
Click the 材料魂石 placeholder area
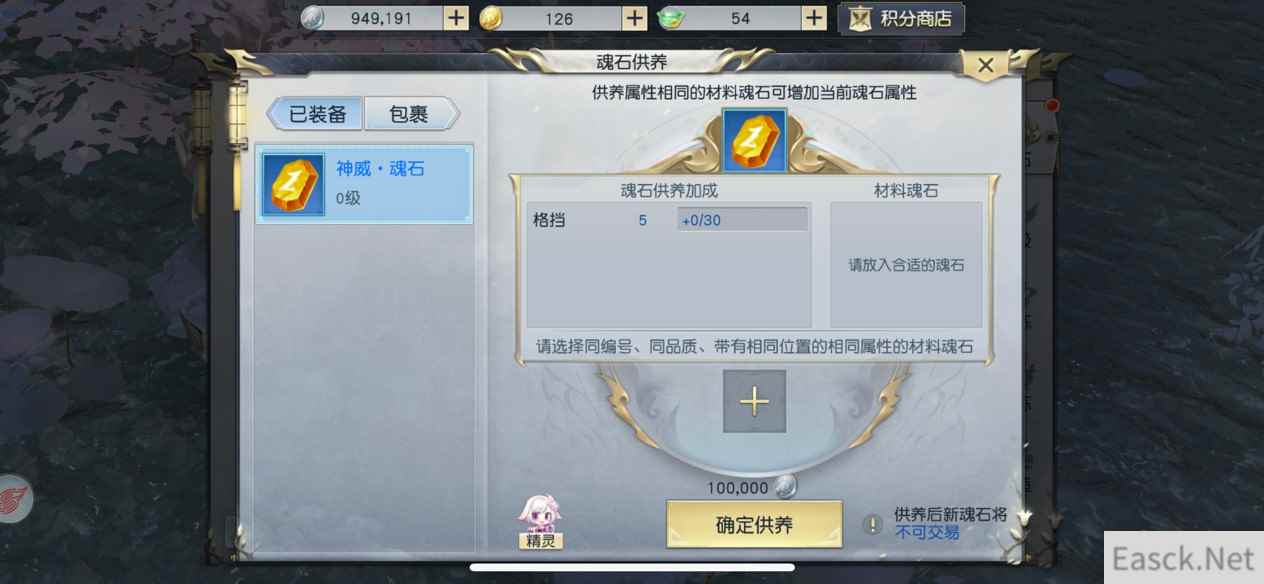(x=906, y=265)
